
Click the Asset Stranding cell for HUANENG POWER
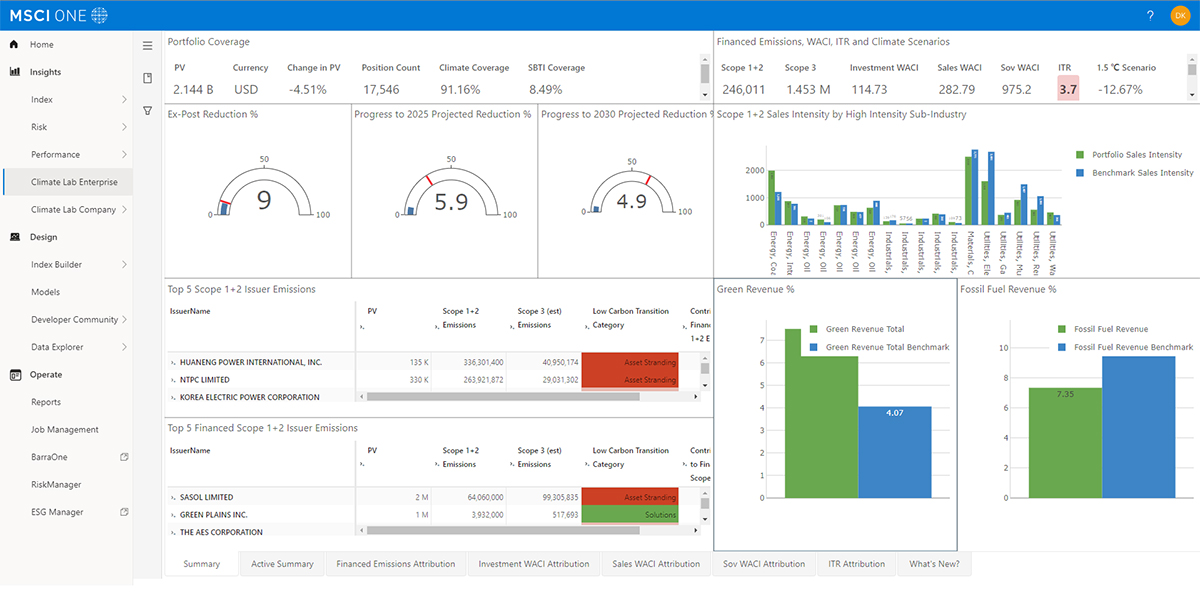(630, 362)
